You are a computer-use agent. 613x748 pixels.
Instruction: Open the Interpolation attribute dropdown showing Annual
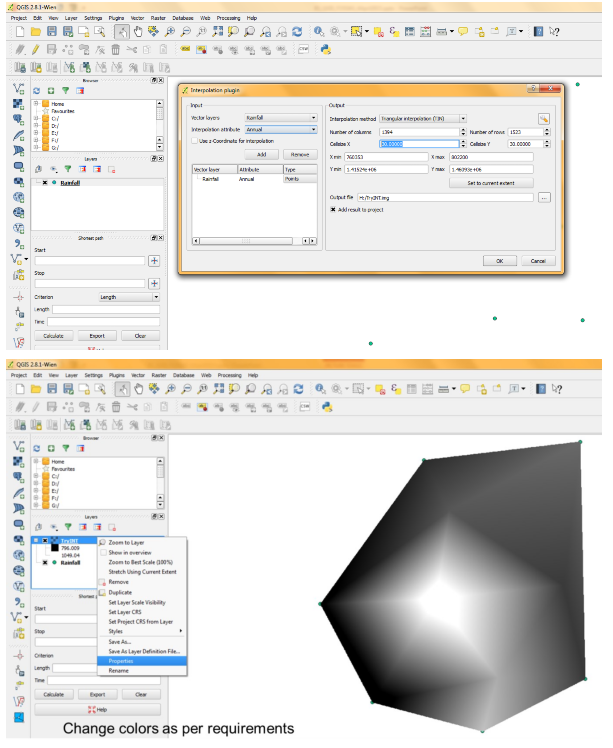click(281, 129)
